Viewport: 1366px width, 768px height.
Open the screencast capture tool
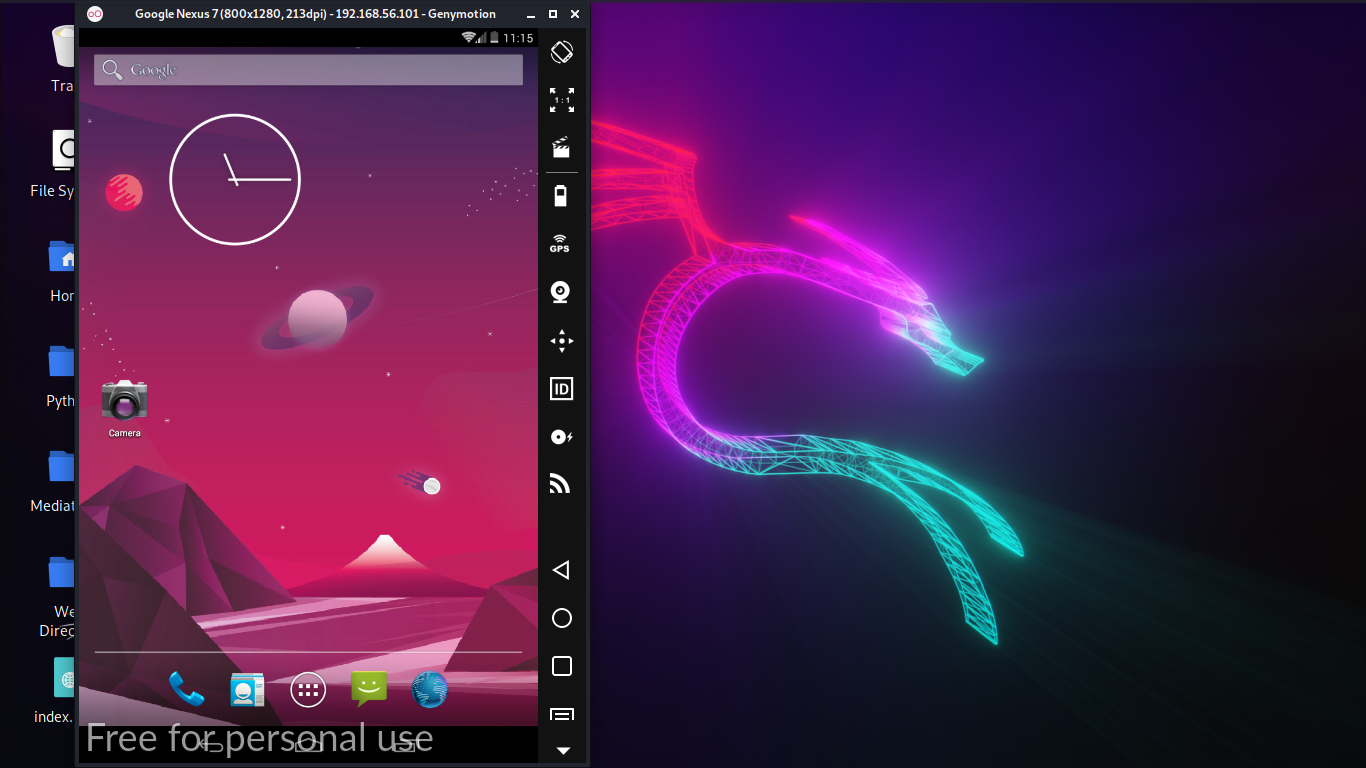(x=562, y=148)
